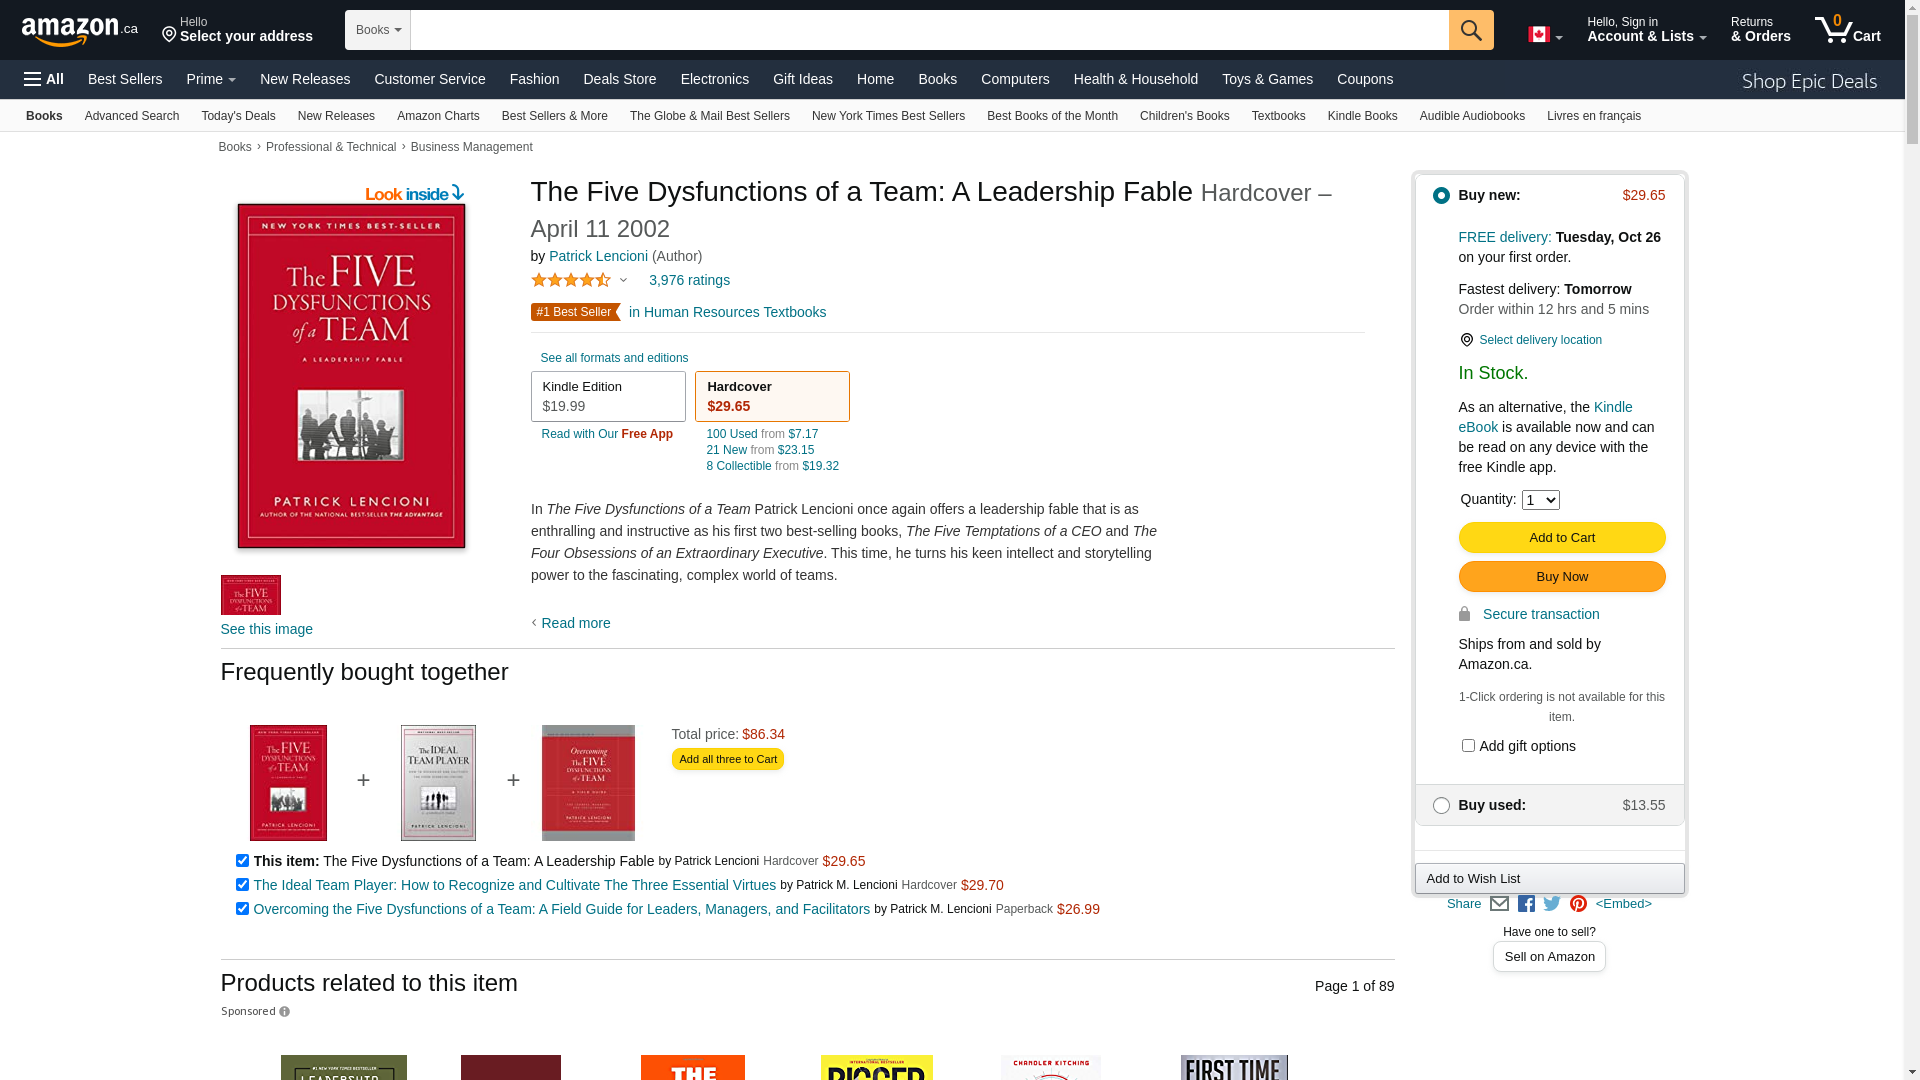Check the Add gift options box
1920x1080 pixels.
(1468, 746)
